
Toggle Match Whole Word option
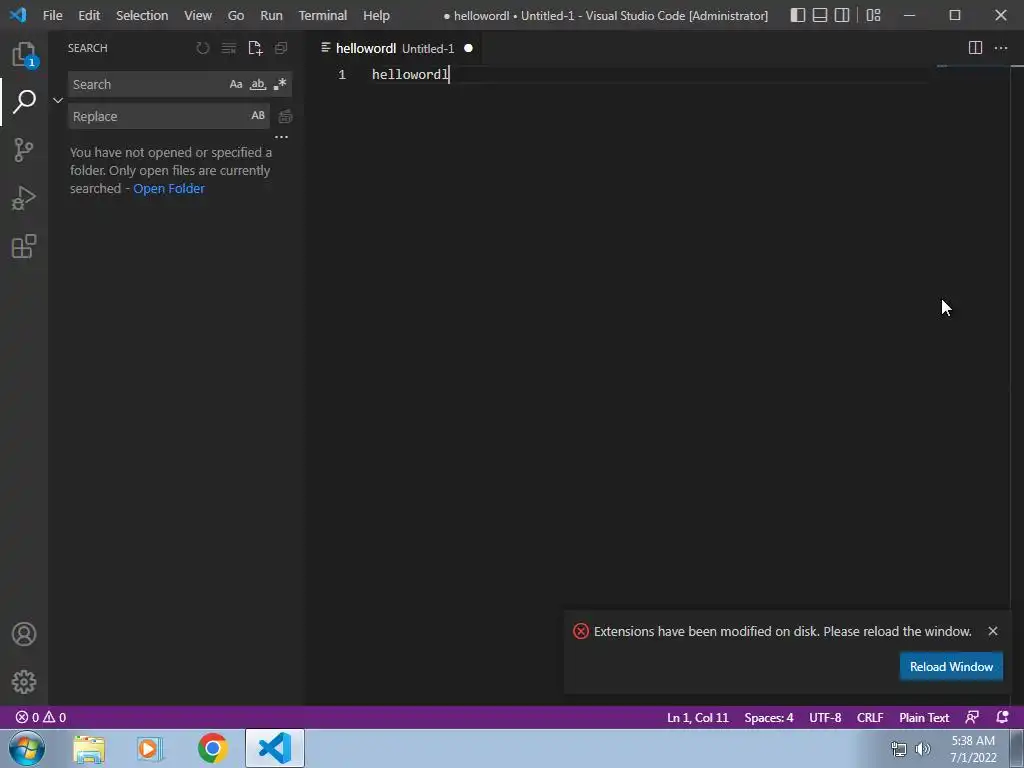pos(258,84)
